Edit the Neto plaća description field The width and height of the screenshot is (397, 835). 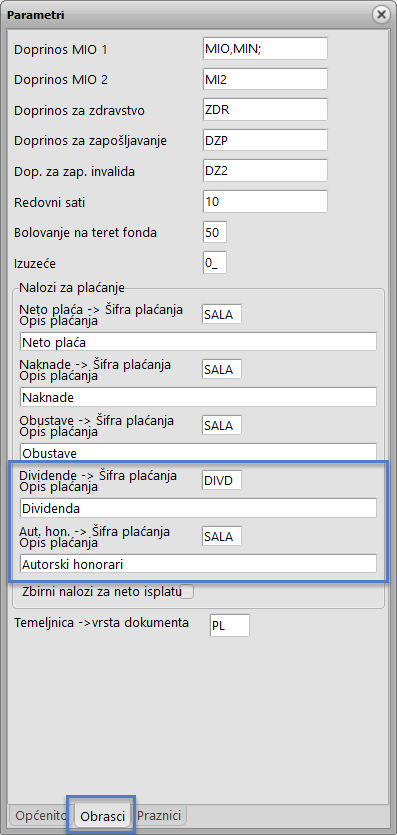tap(198, 341)
